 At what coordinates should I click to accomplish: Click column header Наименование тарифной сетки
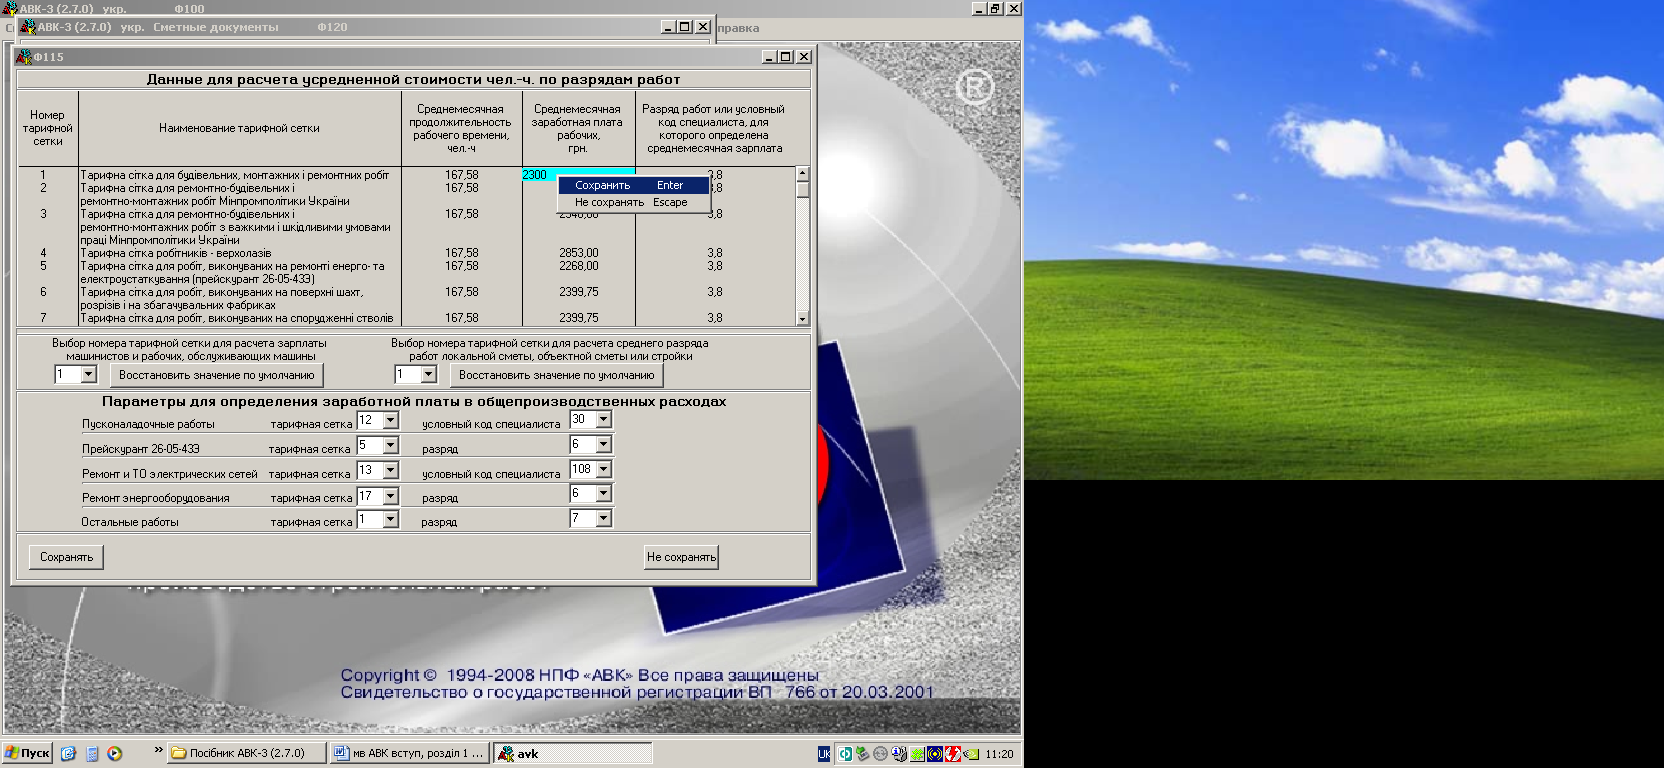(x=239, y=128)
